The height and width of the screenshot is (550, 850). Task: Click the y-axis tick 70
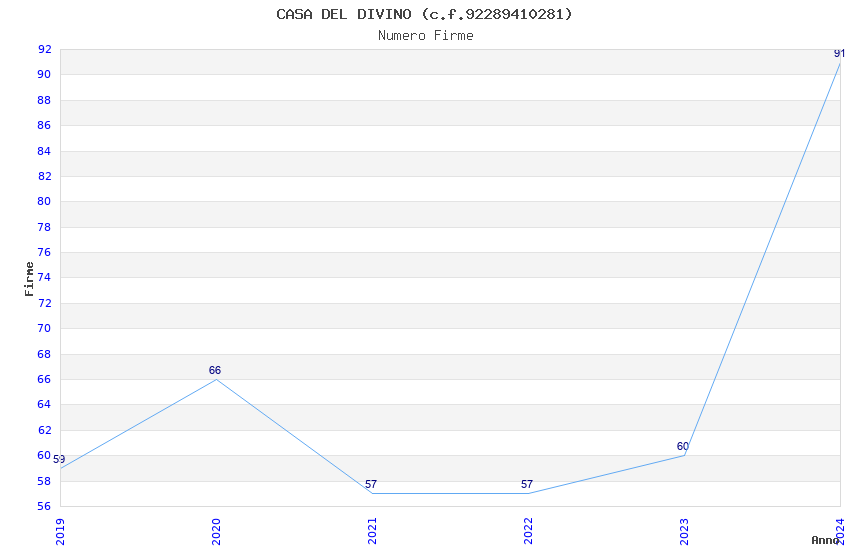pos(44,328)
